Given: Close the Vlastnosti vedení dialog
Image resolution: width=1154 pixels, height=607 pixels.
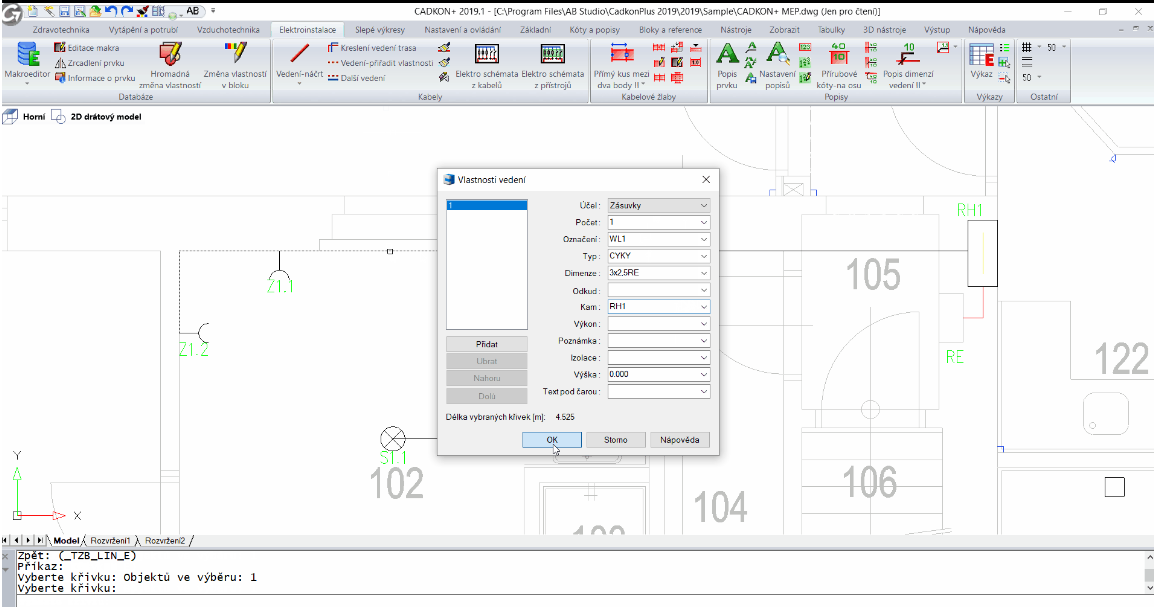Looking at the screenshot, I should coord(706,180).
